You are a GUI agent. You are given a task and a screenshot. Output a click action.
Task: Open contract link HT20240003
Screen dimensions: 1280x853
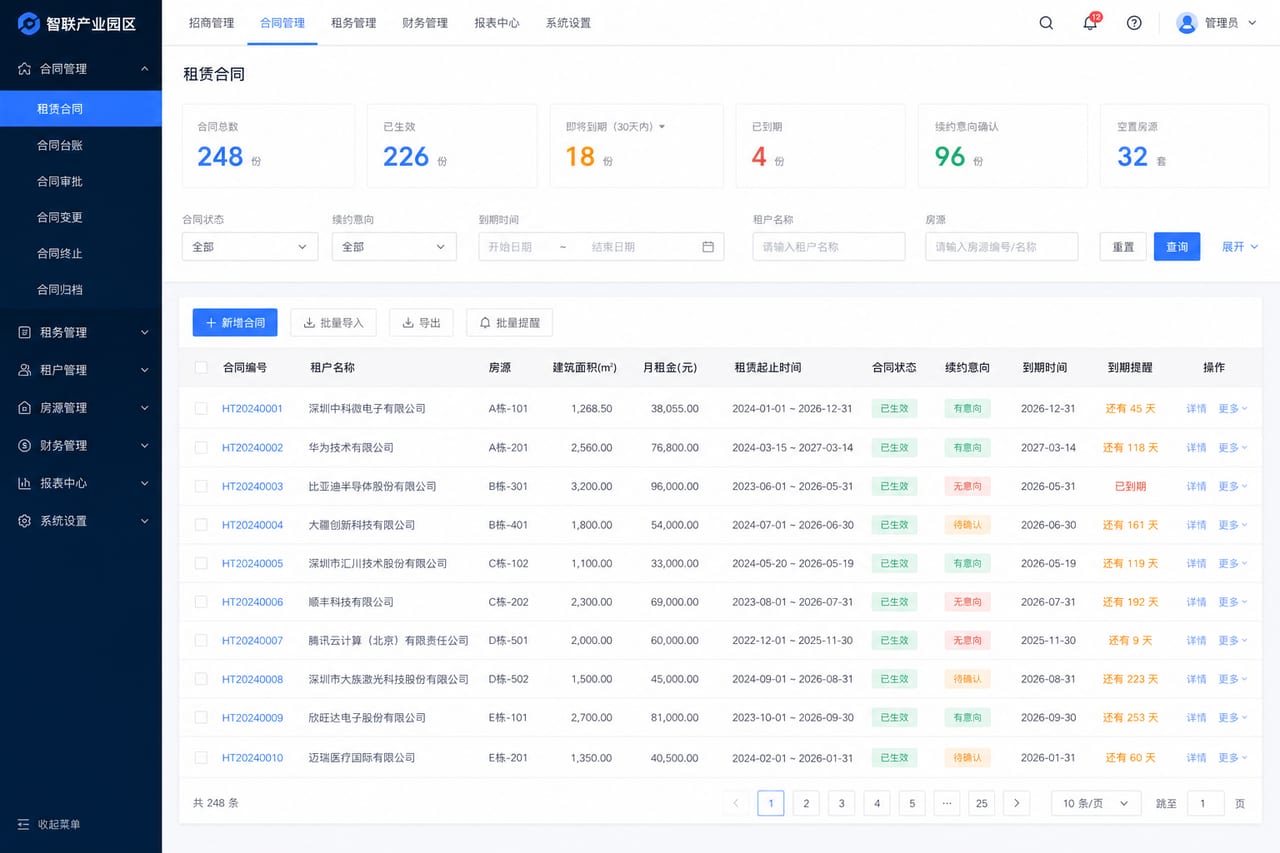point(252,486)
